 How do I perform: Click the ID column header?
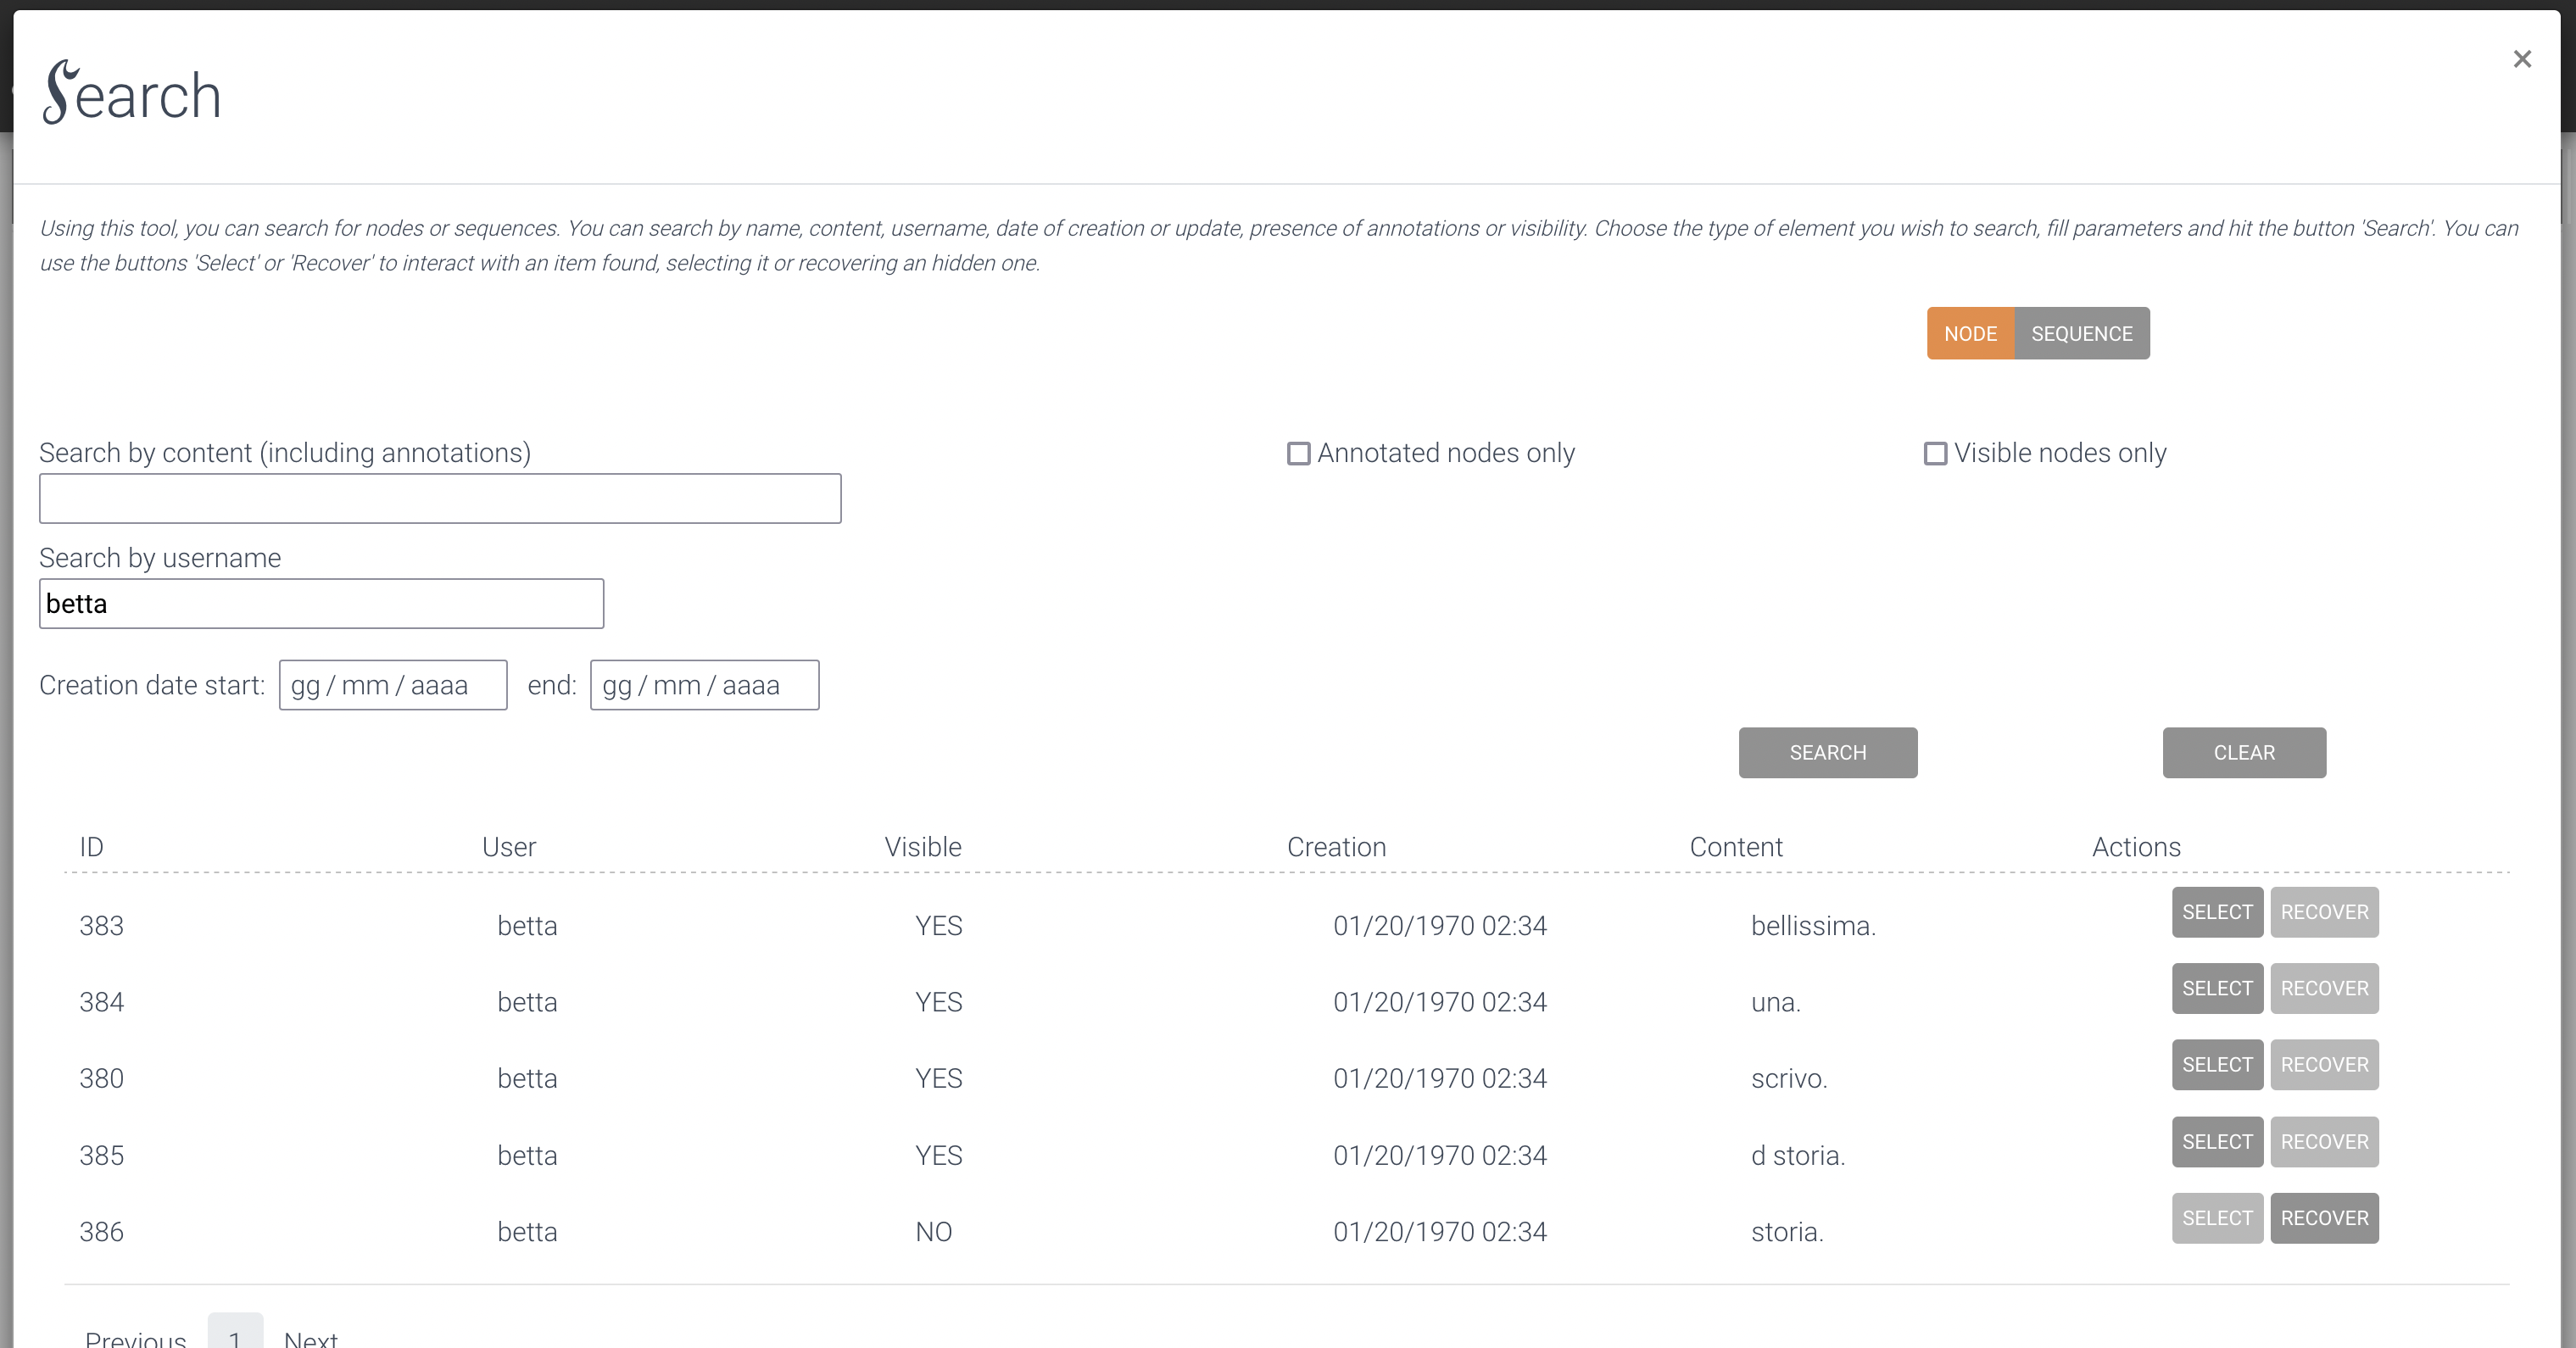coord(91,847)
